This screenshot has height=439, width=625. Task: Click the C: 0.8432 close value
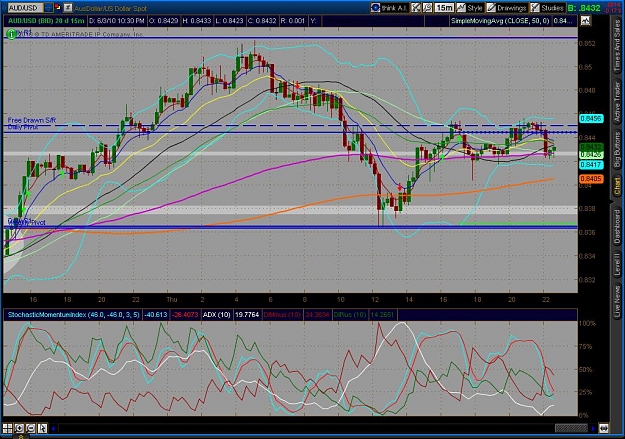(x=262, y=21)
